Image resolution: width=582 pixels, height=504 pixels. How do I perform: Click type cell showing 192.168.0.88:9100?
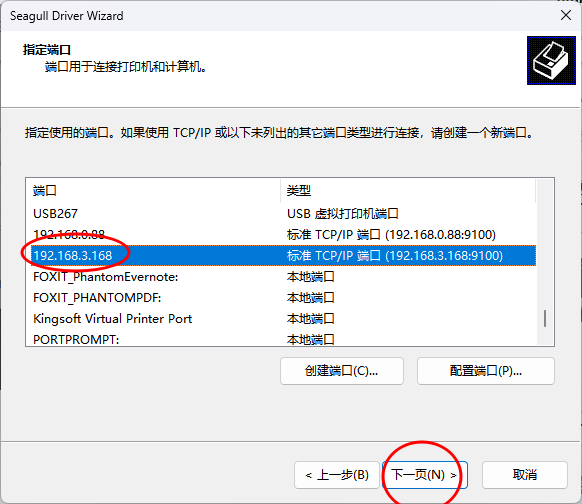tap(391, 235)
